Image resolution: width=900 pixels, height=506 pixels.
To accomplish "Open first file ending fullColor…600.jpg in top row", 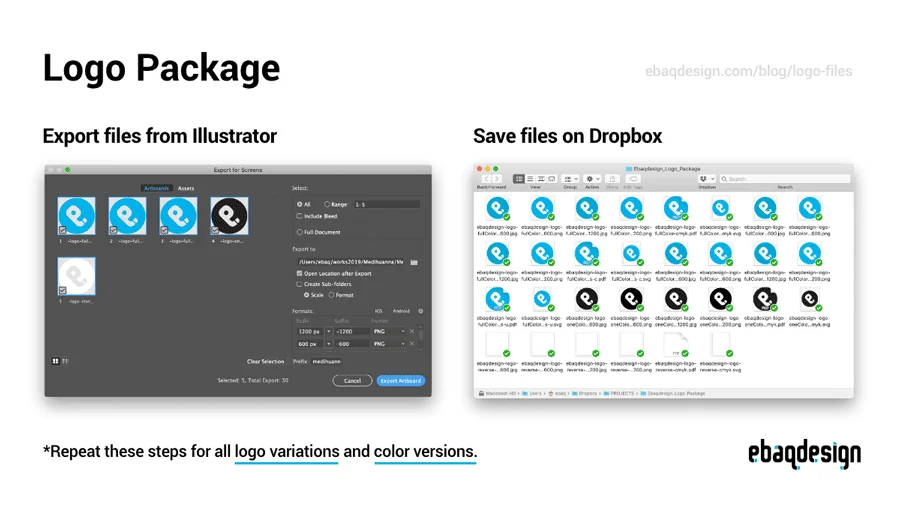I will [497, 209].
